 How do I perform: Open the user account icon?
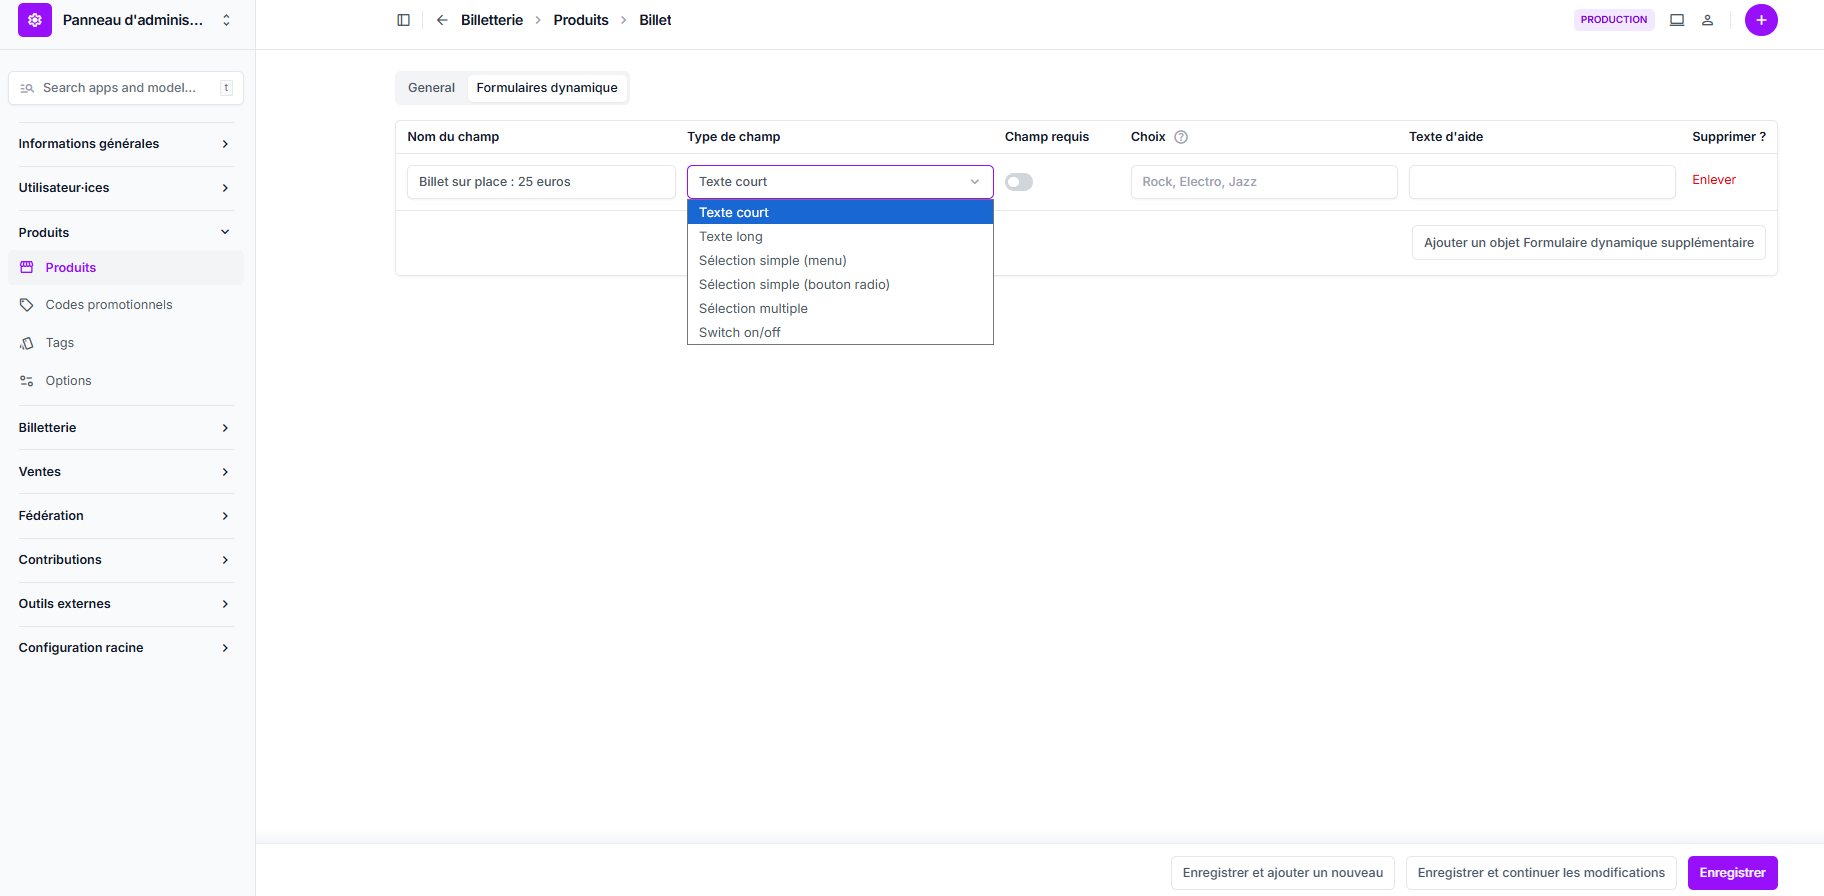tap(1708, 20)
